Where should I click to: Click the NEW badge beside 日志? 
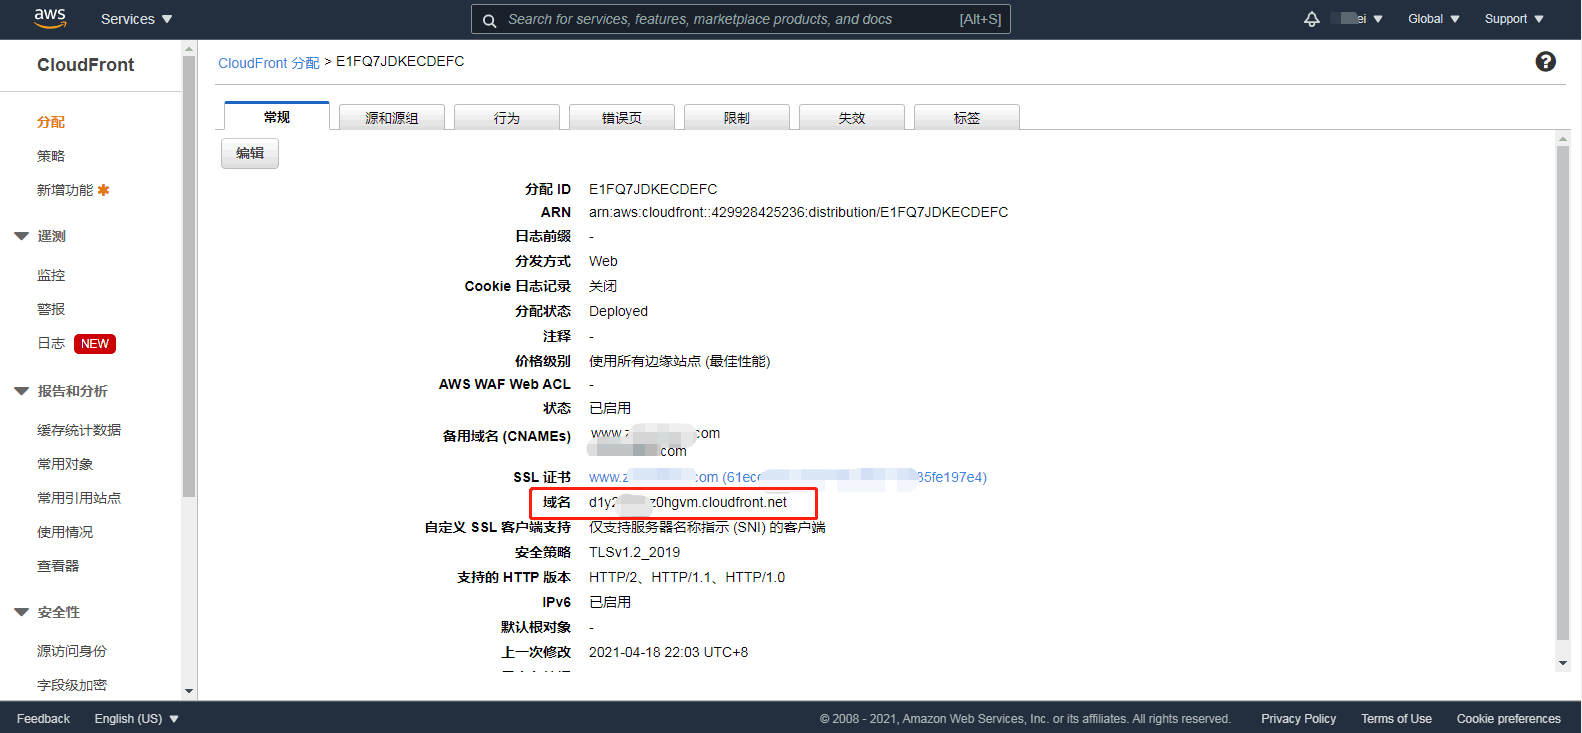95,344
